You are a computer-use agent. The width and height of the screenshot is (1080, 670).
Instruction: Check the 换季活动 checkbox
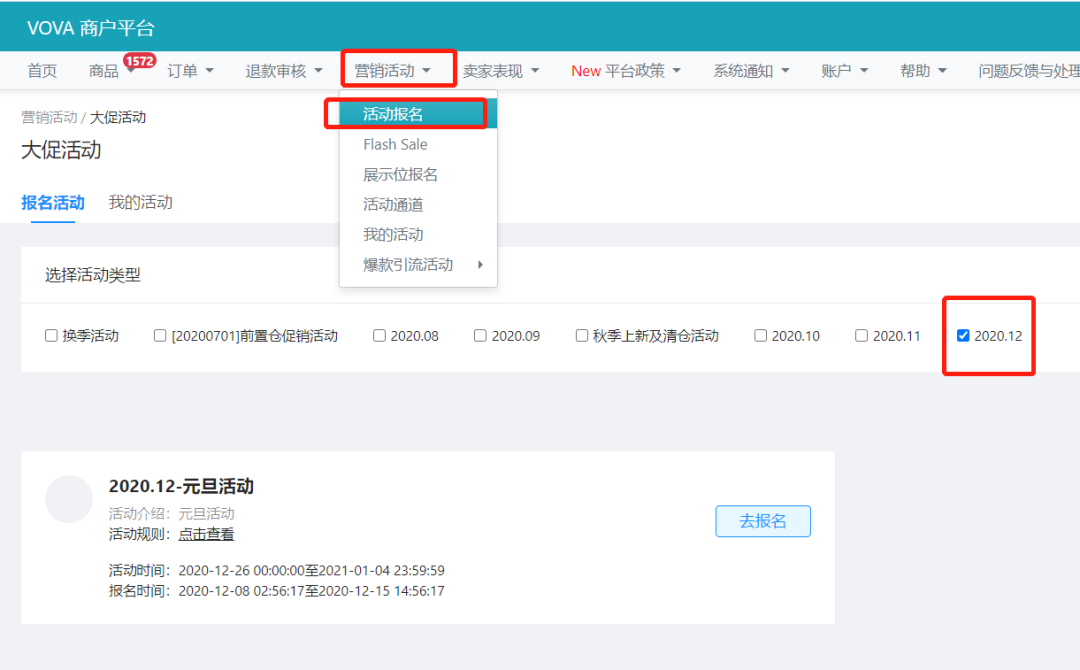(x=51, y=335)
